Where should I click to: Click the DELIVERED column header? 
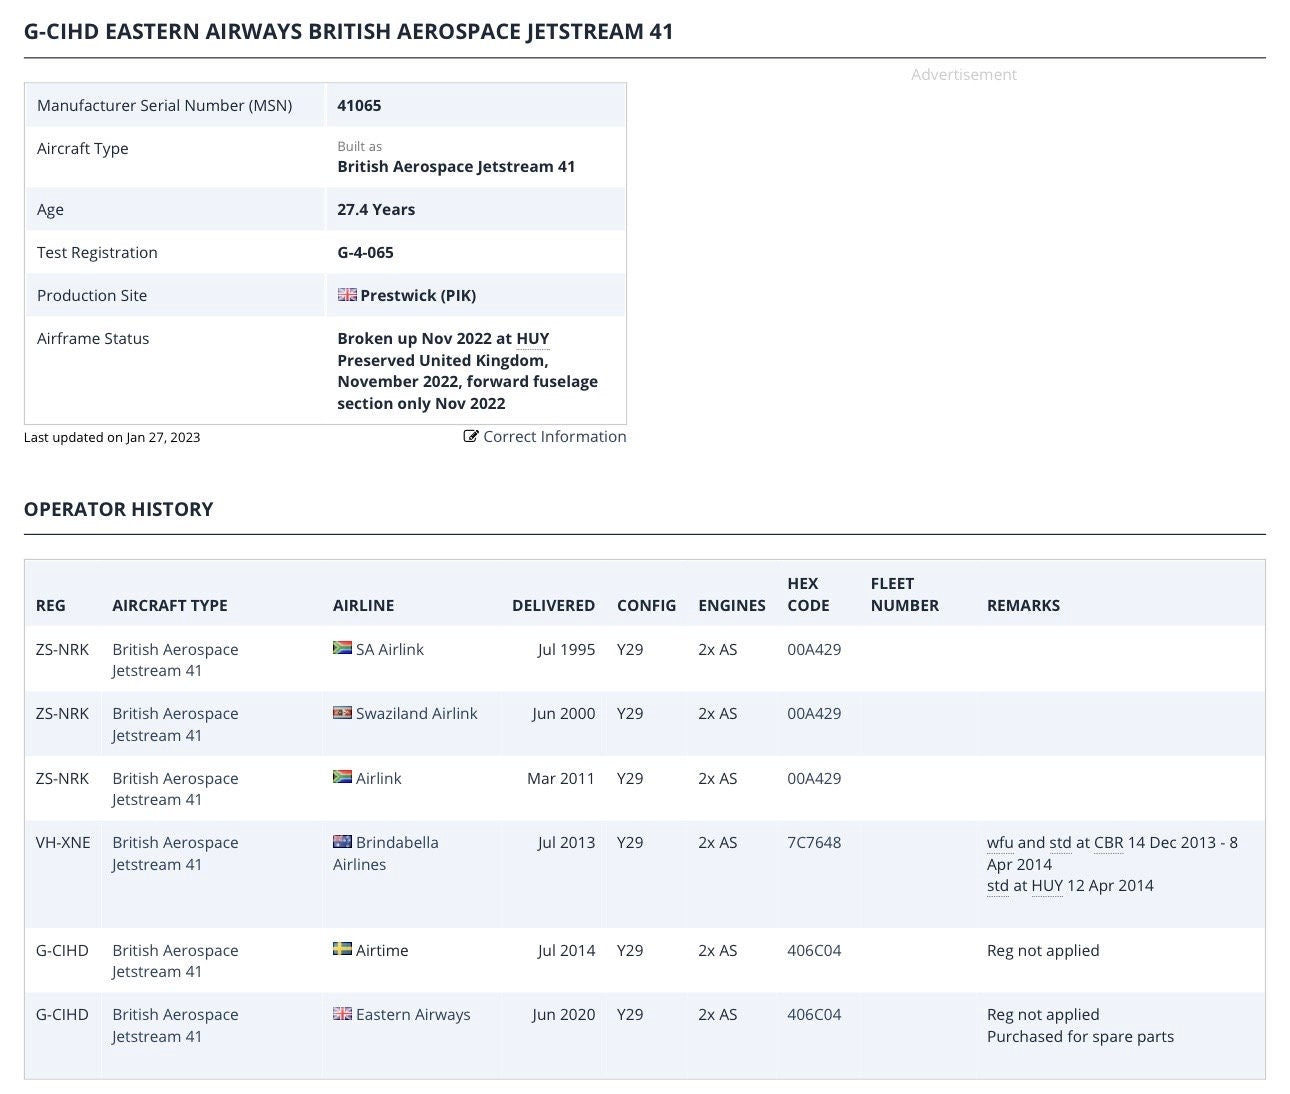[553, 605]
